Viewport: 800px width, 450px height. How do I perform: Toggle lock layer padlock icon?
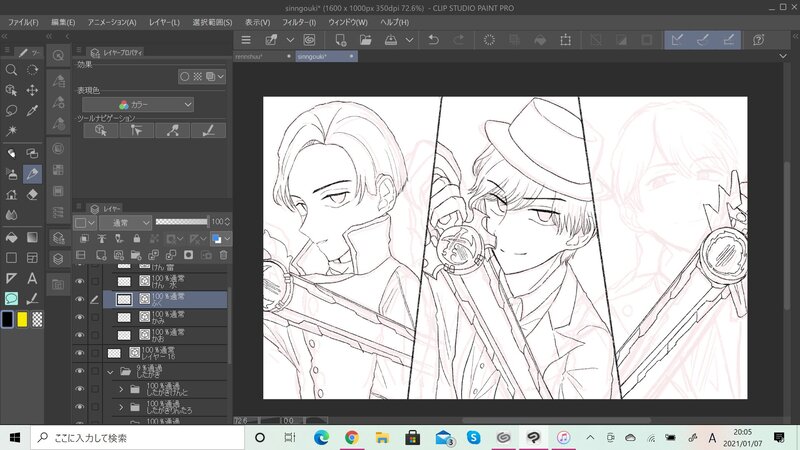point(136,238)
